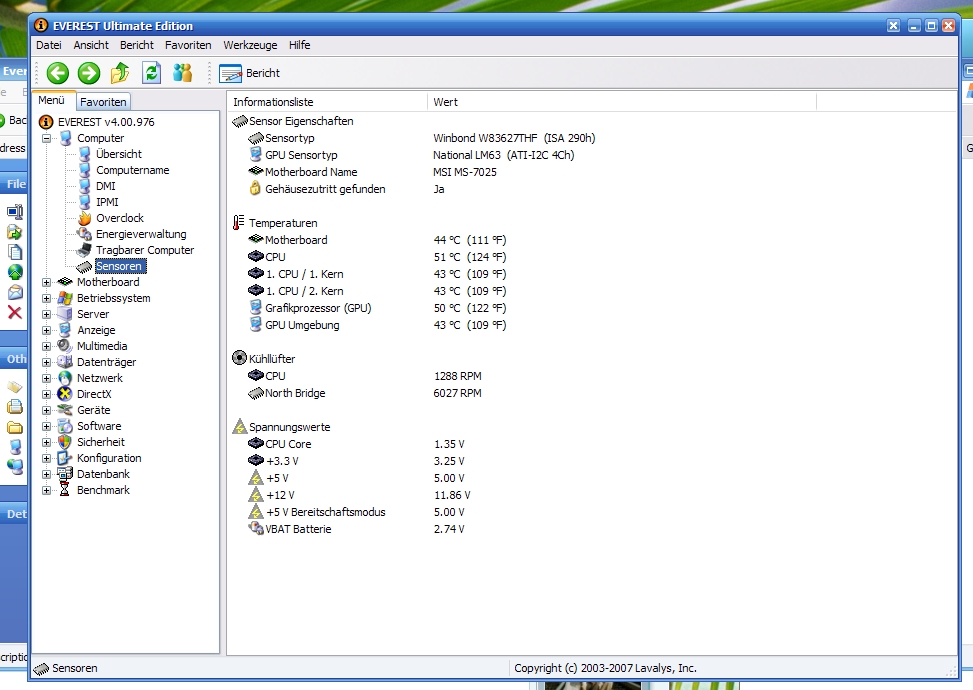This screenshot has height=690, width=973.
Task: Click the Sensoren chip icon in tree
Action: 84,267
